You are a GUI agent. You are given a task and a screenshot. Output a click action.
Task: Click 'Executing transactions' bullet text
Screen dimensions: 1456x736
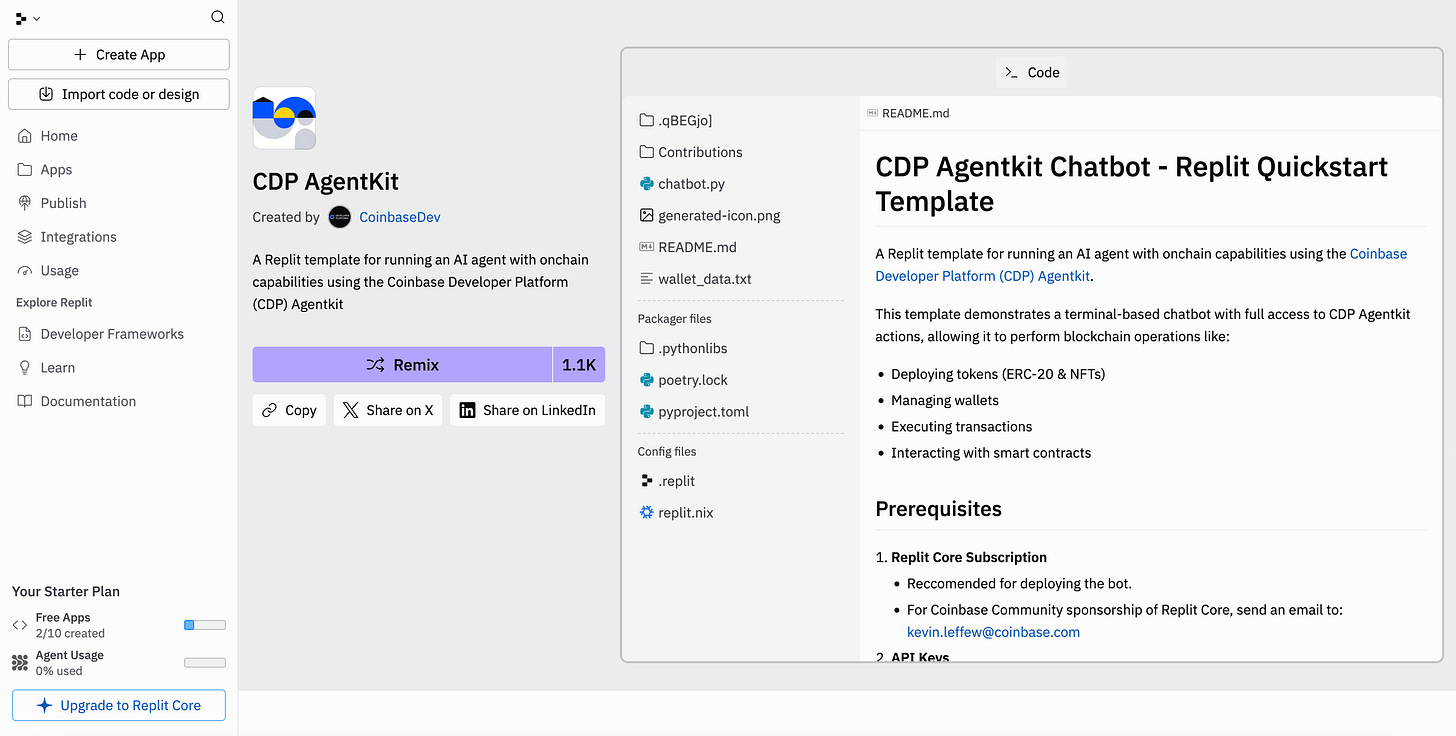pos(962,426)
